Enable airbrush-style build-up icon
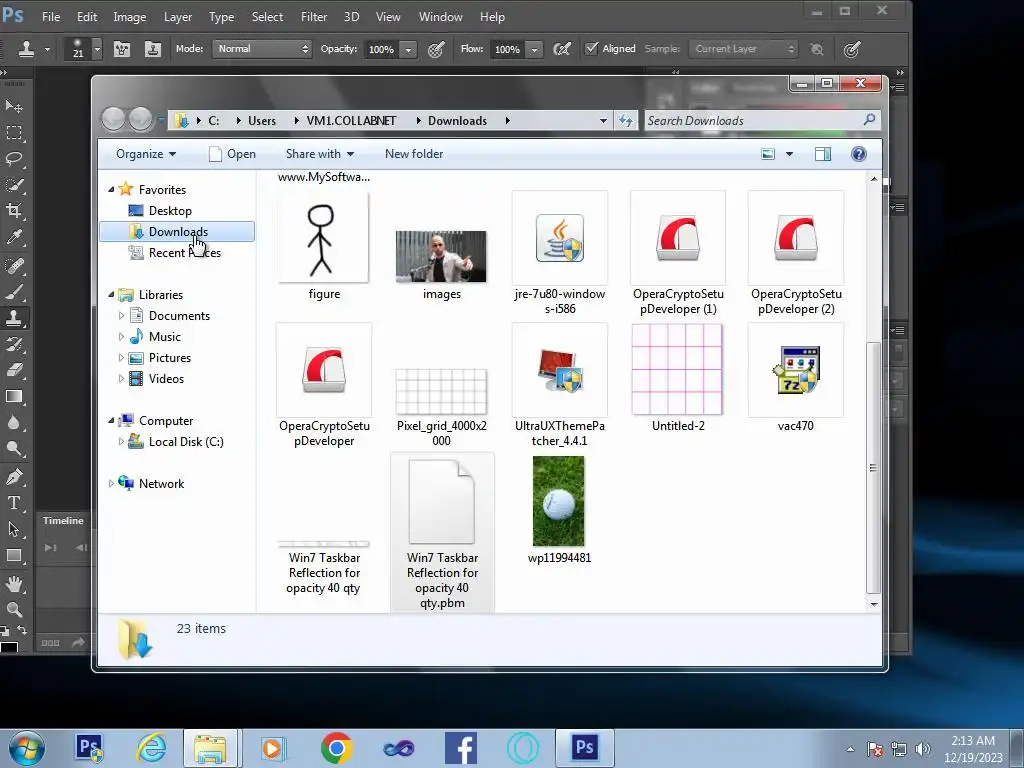Screen dimensions: 1024x768 (x=562, y=49)
